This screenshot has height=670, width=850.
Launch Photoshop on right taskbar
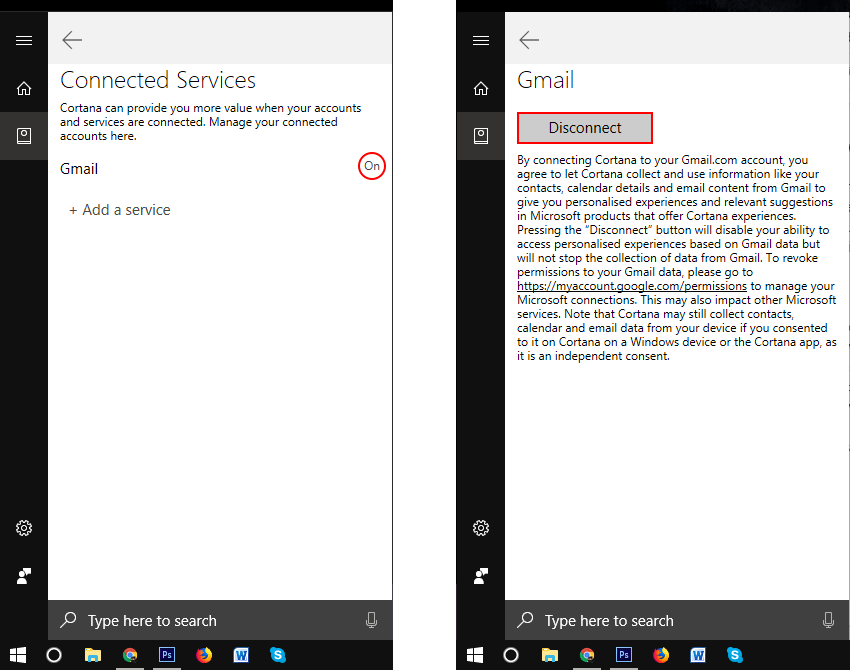click(x=624, y=655)
